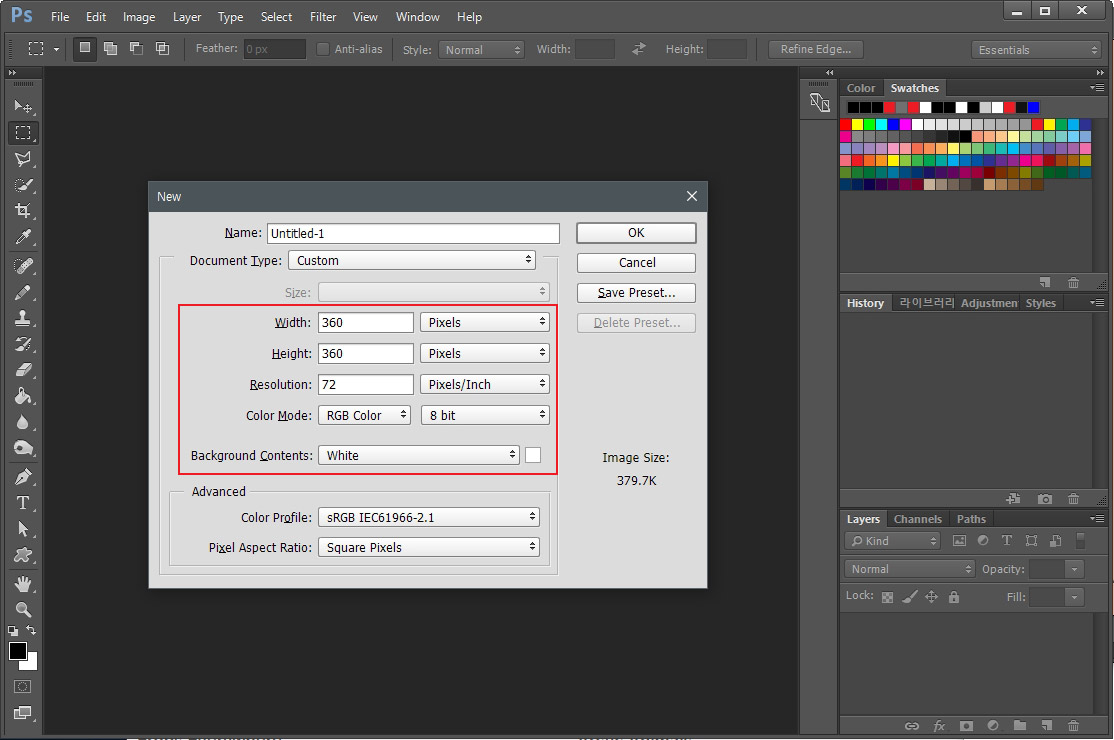Click OK in the New dialog
Screen dimensions: 1114x740
pyautogui.click(x=636, y=233)
